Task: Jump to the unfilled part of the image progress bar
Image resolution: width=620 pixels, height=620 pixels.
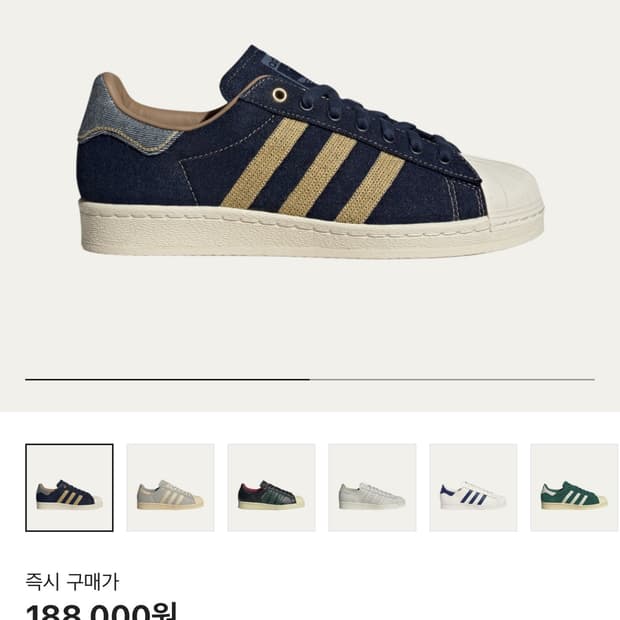Action: pyautogui.click(x=452, y=379)
